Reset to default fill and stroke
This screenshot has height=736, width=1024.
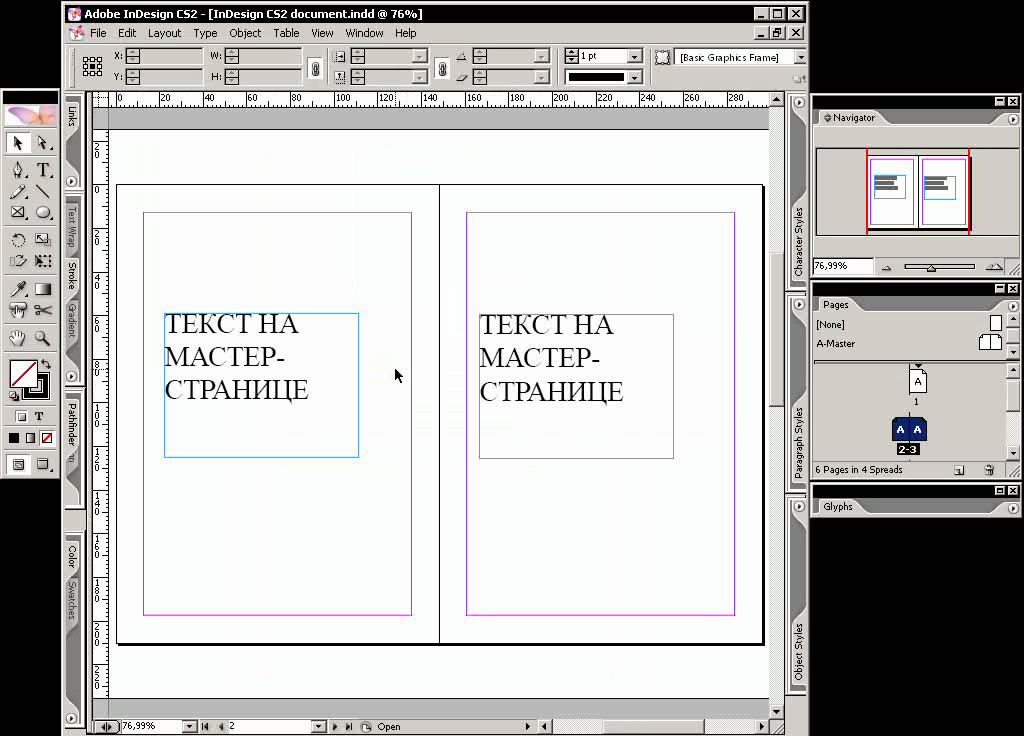coord(14,395)
